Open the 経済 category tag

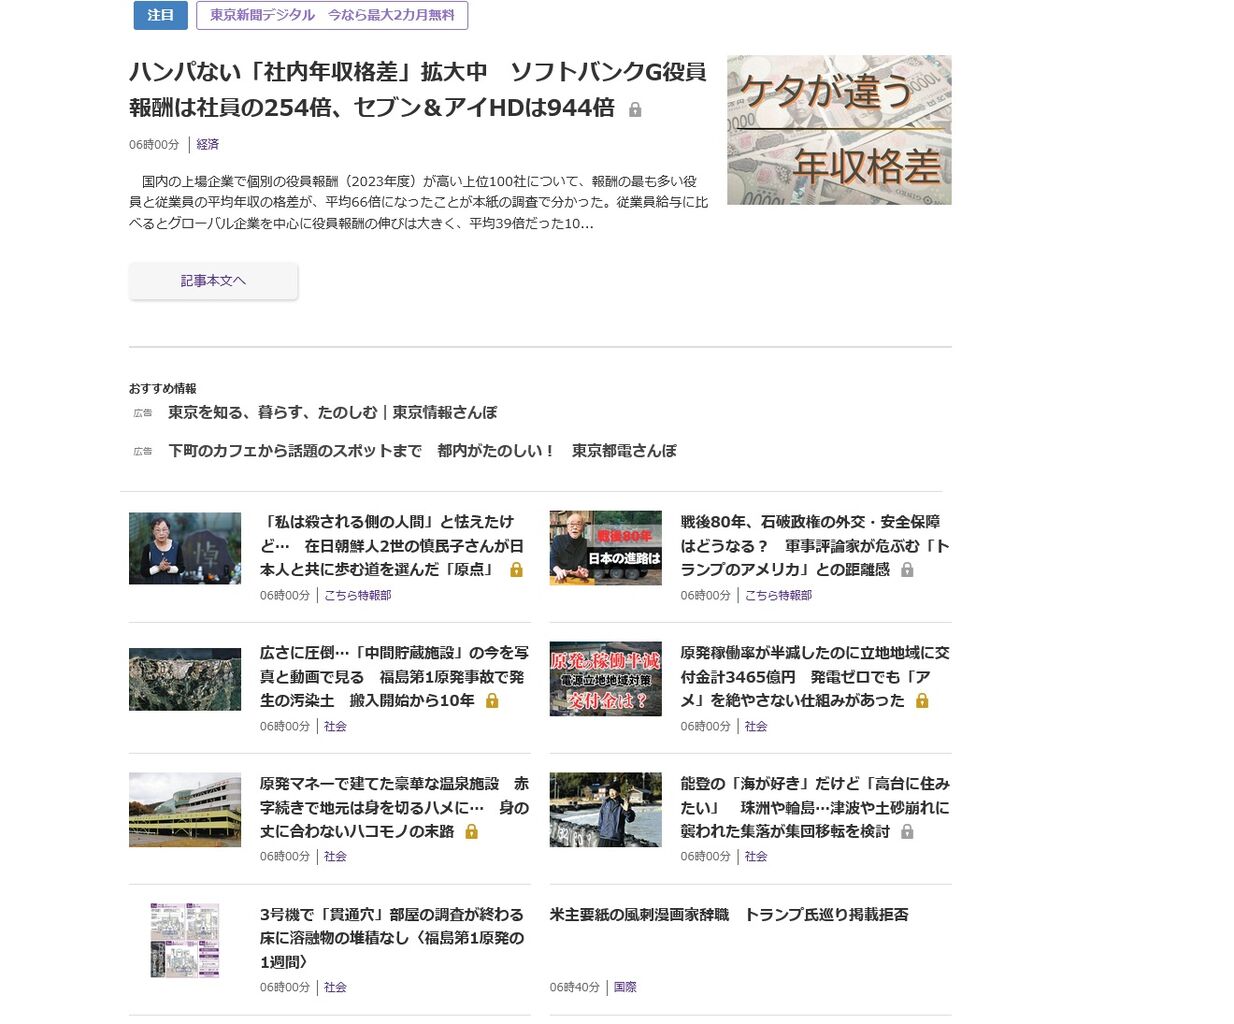(208, 144)
